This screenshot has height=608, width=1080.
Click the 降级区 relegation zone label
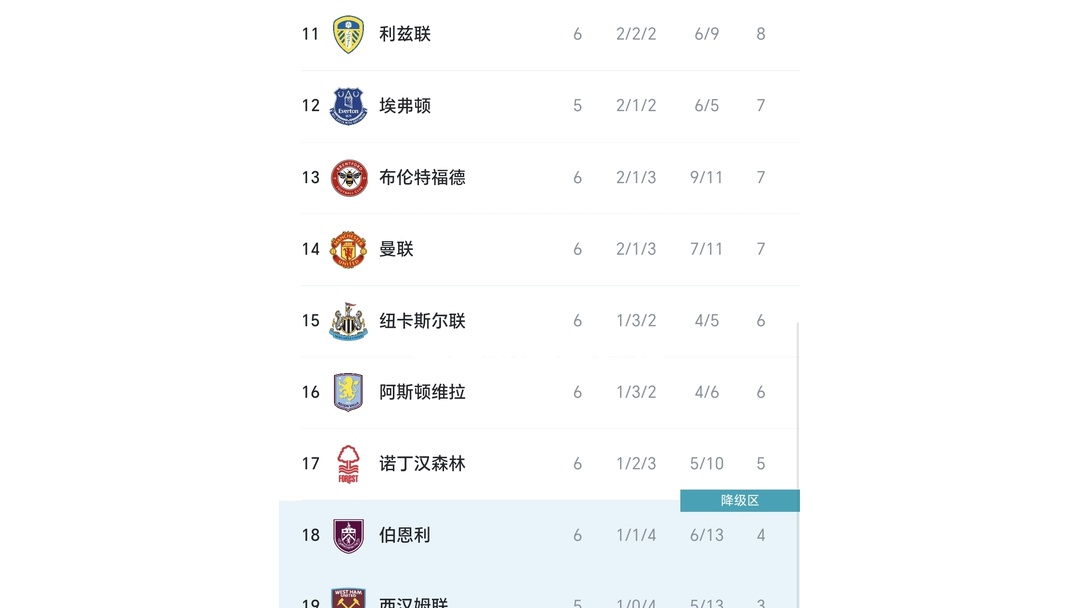pos(740,500)
